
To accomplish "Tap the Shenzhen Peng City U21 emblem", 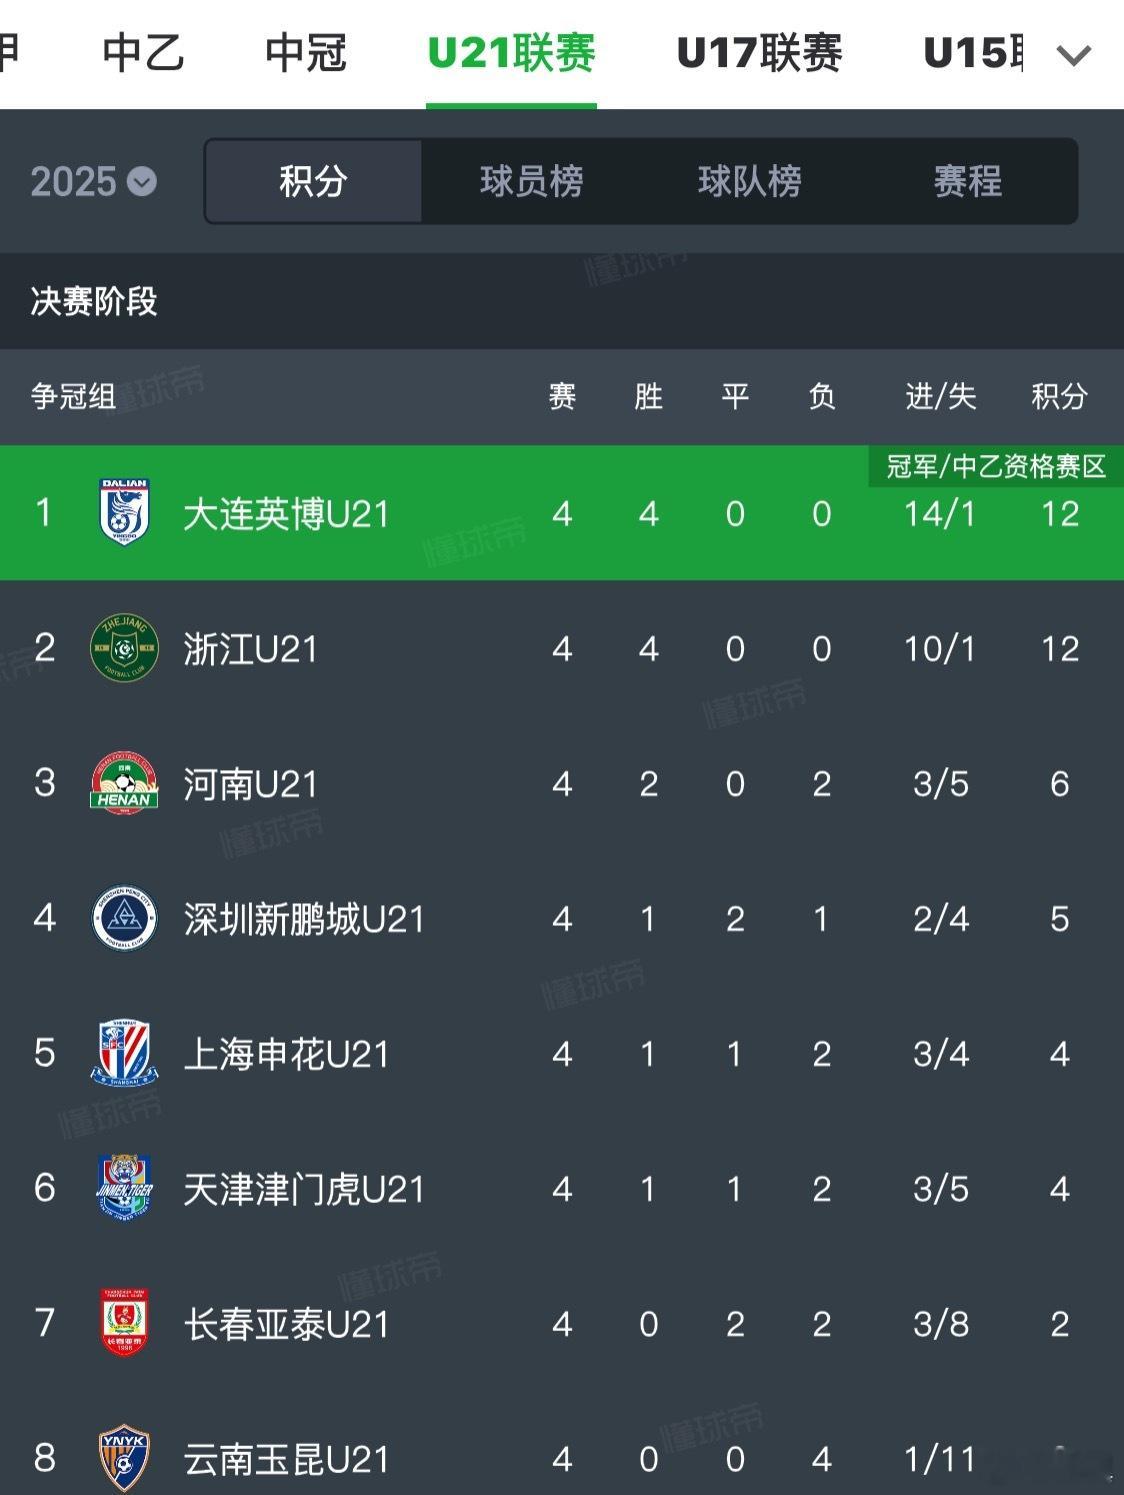I will click(x=125, y=918).
